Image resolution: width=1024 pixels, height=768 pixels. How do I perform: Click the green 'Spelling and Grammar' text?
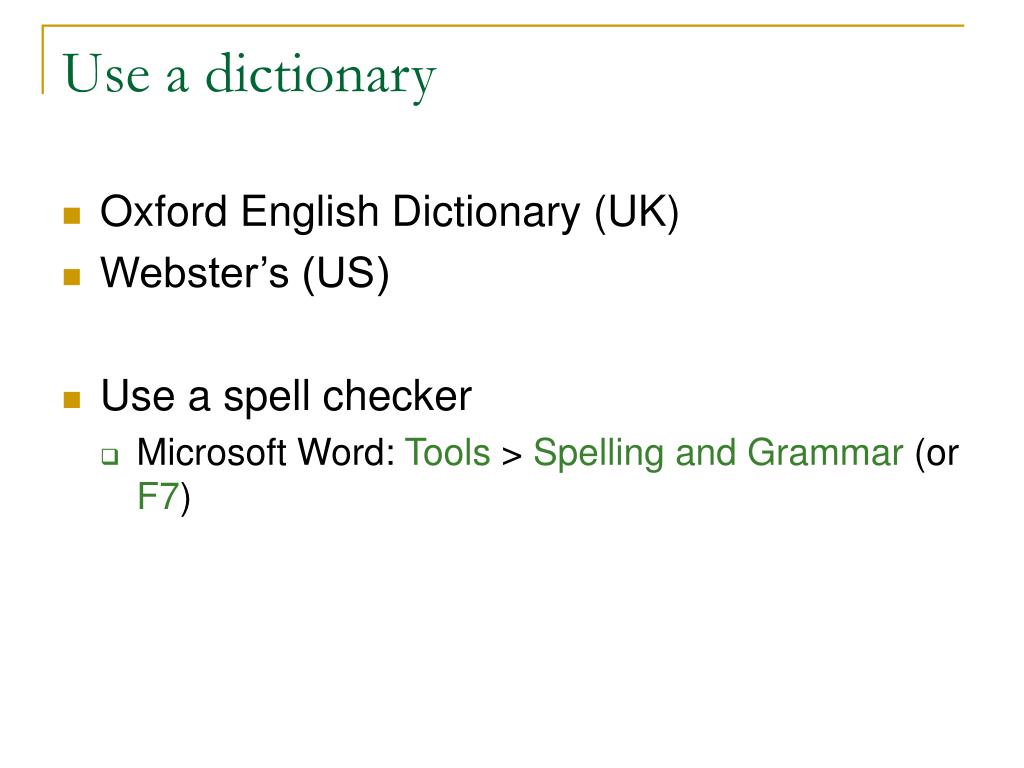pos(718,454)
